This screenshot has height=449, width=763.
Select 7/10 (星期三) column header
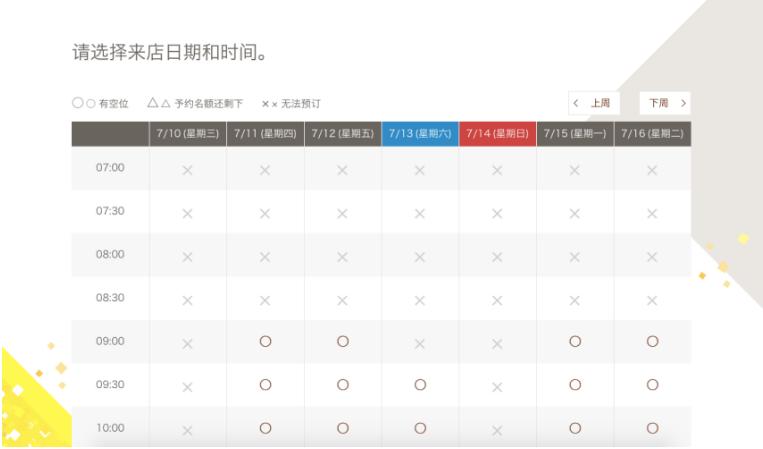point(188,134)
